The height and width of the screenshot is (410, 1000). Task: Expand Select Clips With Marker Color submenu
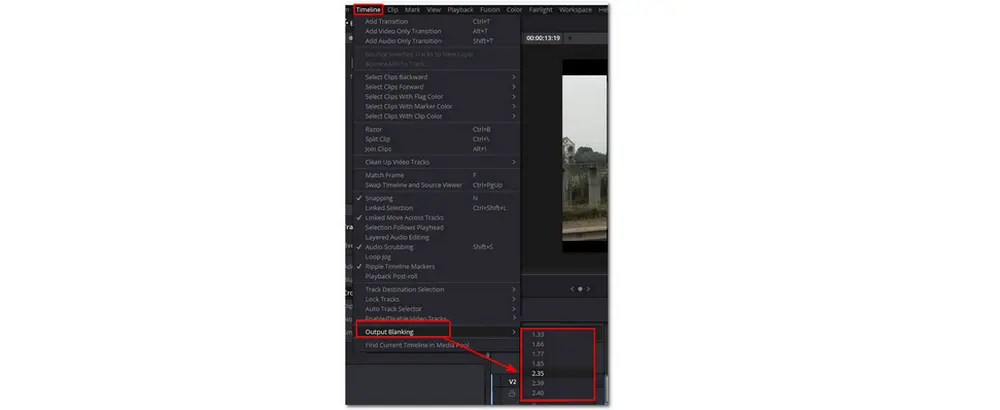pos(437,106)
